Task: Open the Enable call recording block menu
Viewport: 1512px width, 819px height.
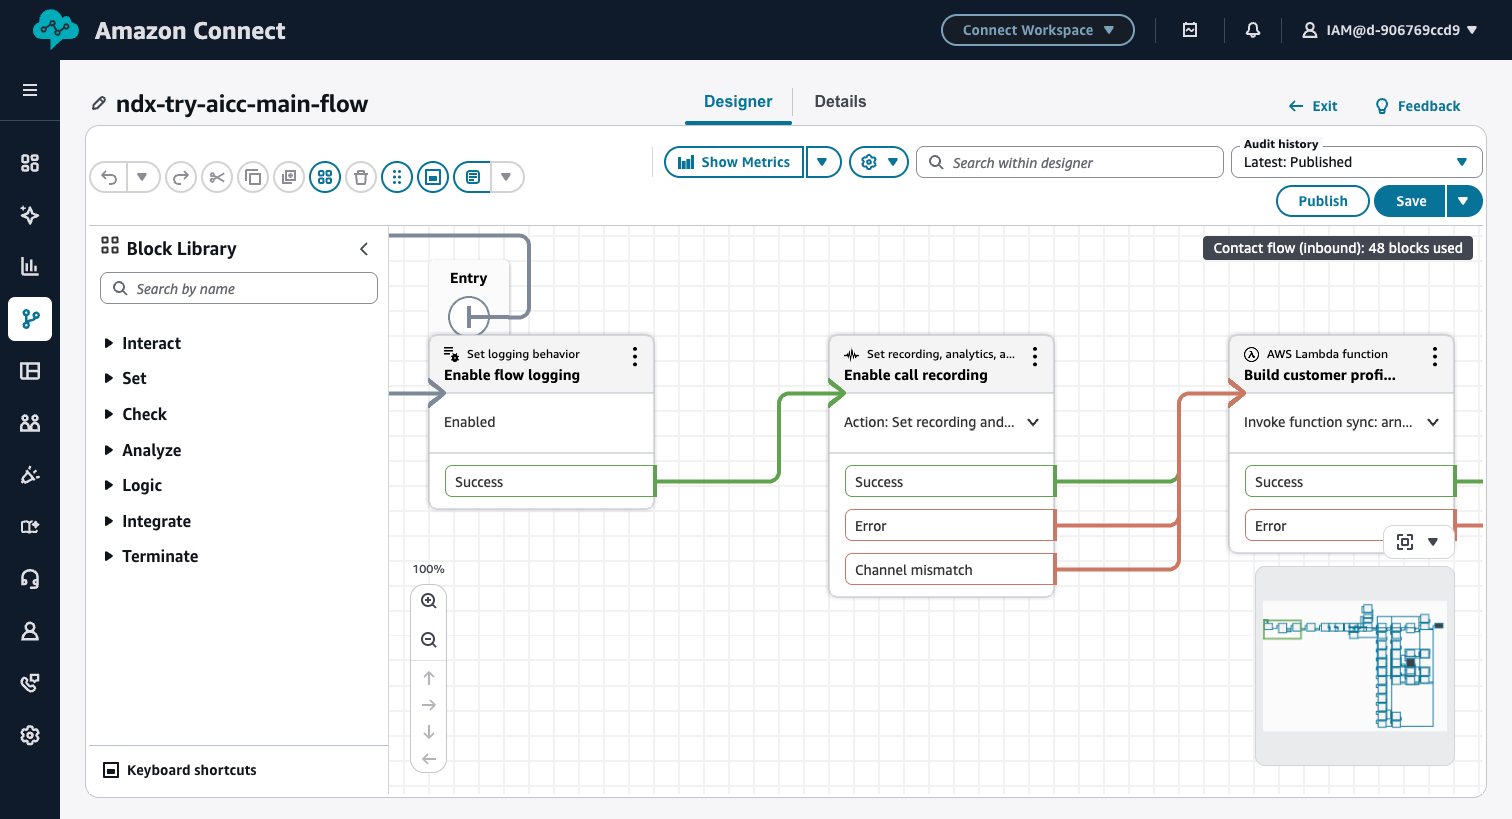Action: coord(1035,356)
